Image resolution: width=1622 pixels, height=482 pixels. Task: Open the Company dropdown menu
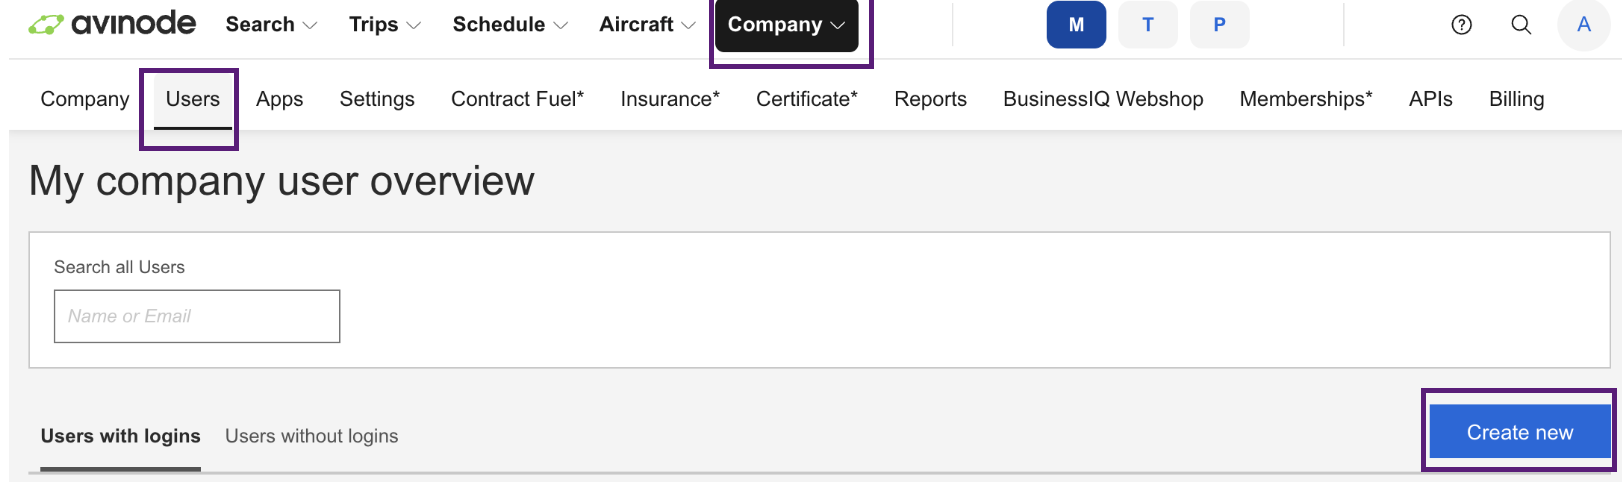coord(786,25)
